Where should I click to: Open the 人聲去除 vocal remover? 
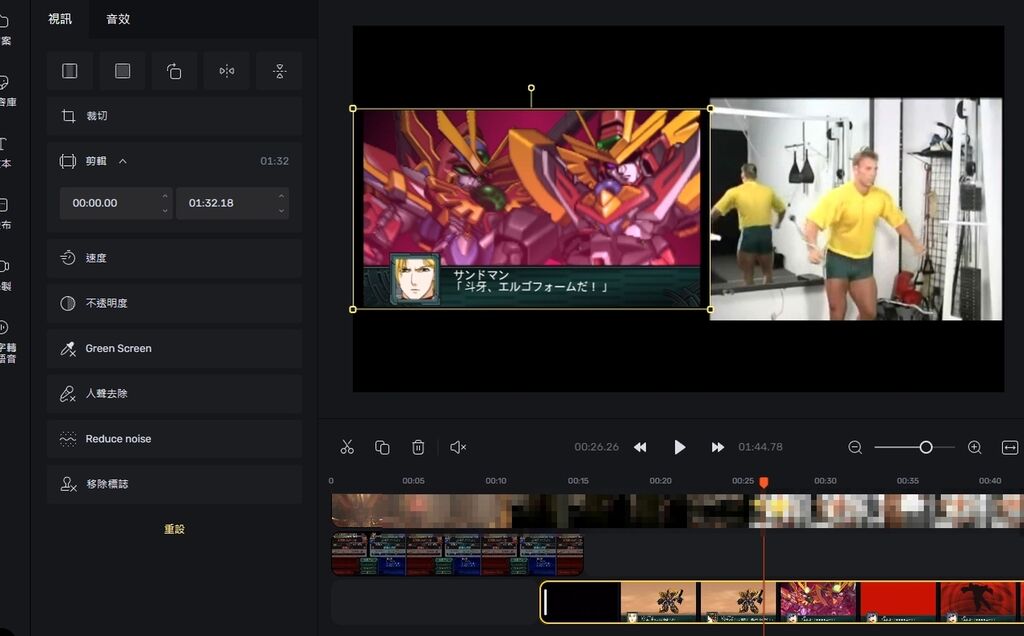tap(174, 393)
